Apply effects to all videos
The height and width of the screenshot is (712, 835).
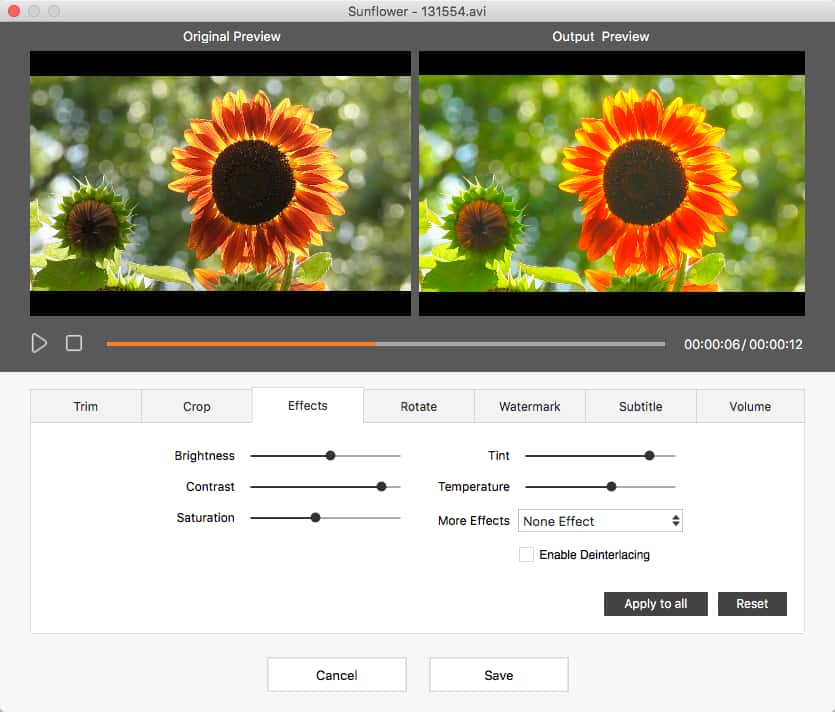pyautogui.click(x=655, y=603)
